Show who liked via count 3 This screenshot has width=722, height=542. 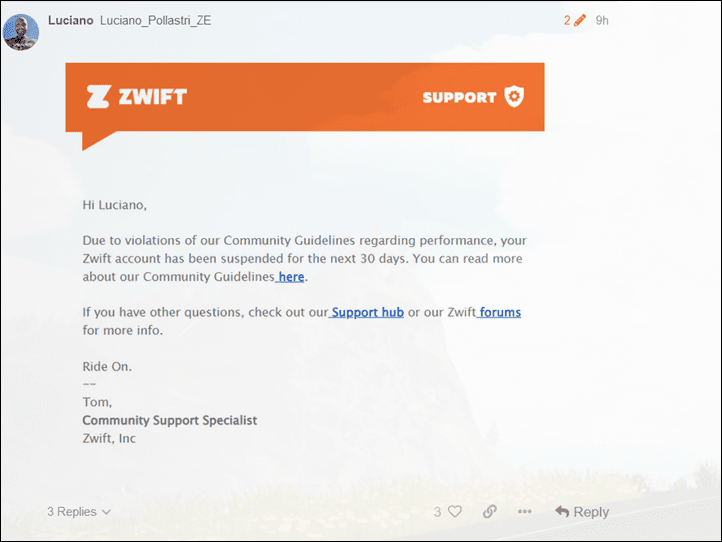(437, 512)
